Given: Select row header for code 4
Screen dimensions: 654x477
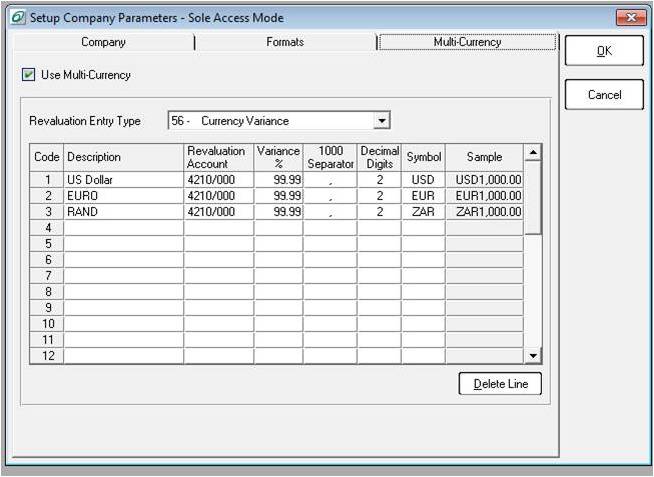Looking at the screenshot, I should (47, 228).
